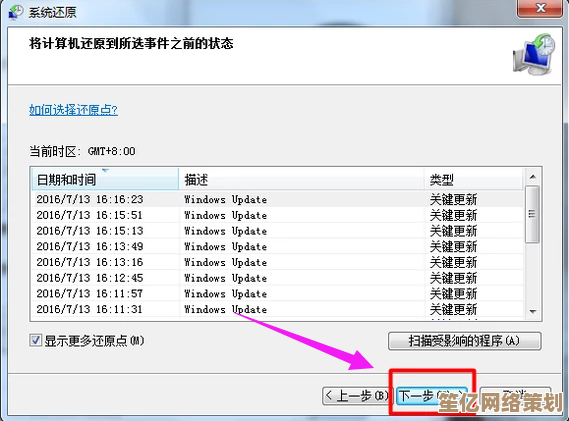
Task: Select the restore point at 16:11:31
Action: tap(278, 309)
